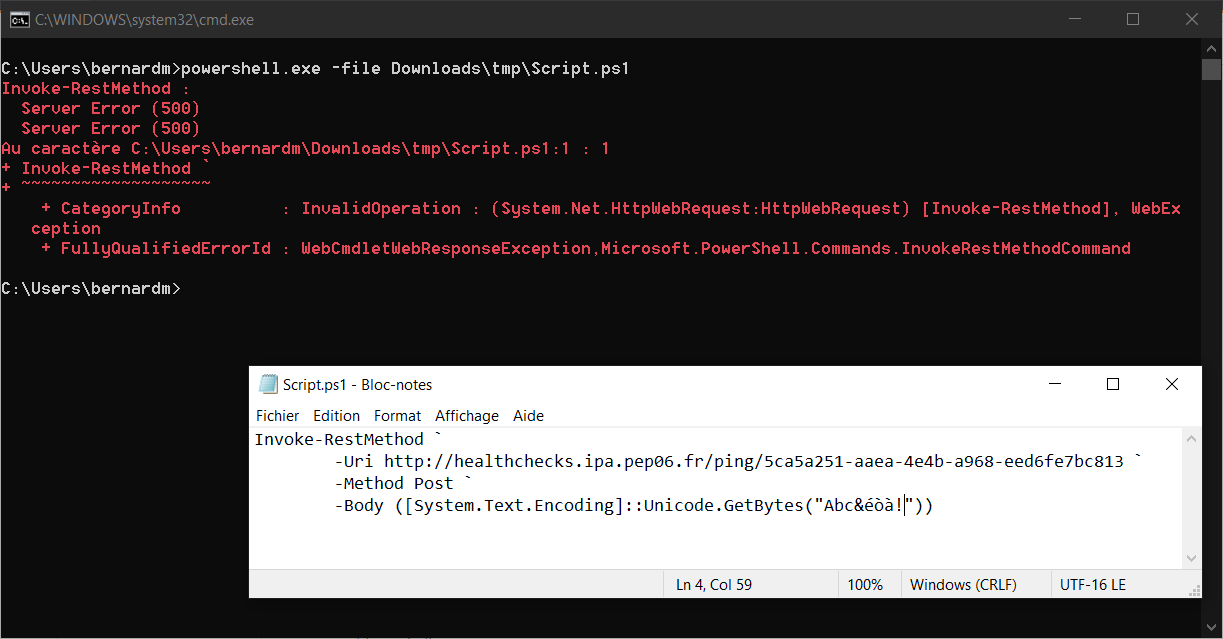The image size is (1223, 639).
Task: Click the Ln 4, Col 59 position indicator
Action: (712, 584)
